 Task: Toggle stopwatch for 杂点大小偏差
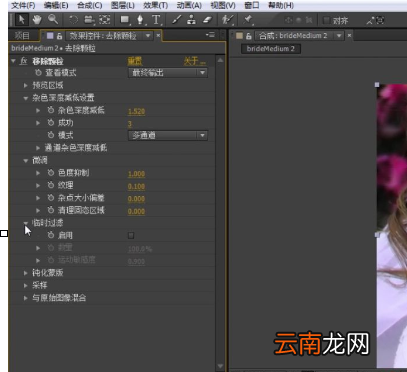coord(51,198)
